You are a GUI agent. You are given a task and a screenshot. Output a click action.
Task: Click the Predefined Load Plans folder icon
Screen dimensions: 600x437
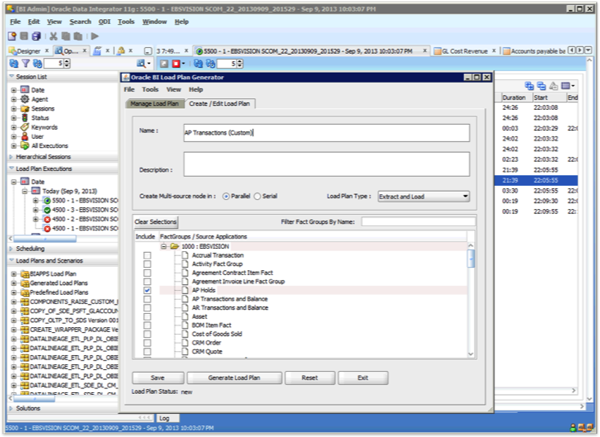point(25,292)
